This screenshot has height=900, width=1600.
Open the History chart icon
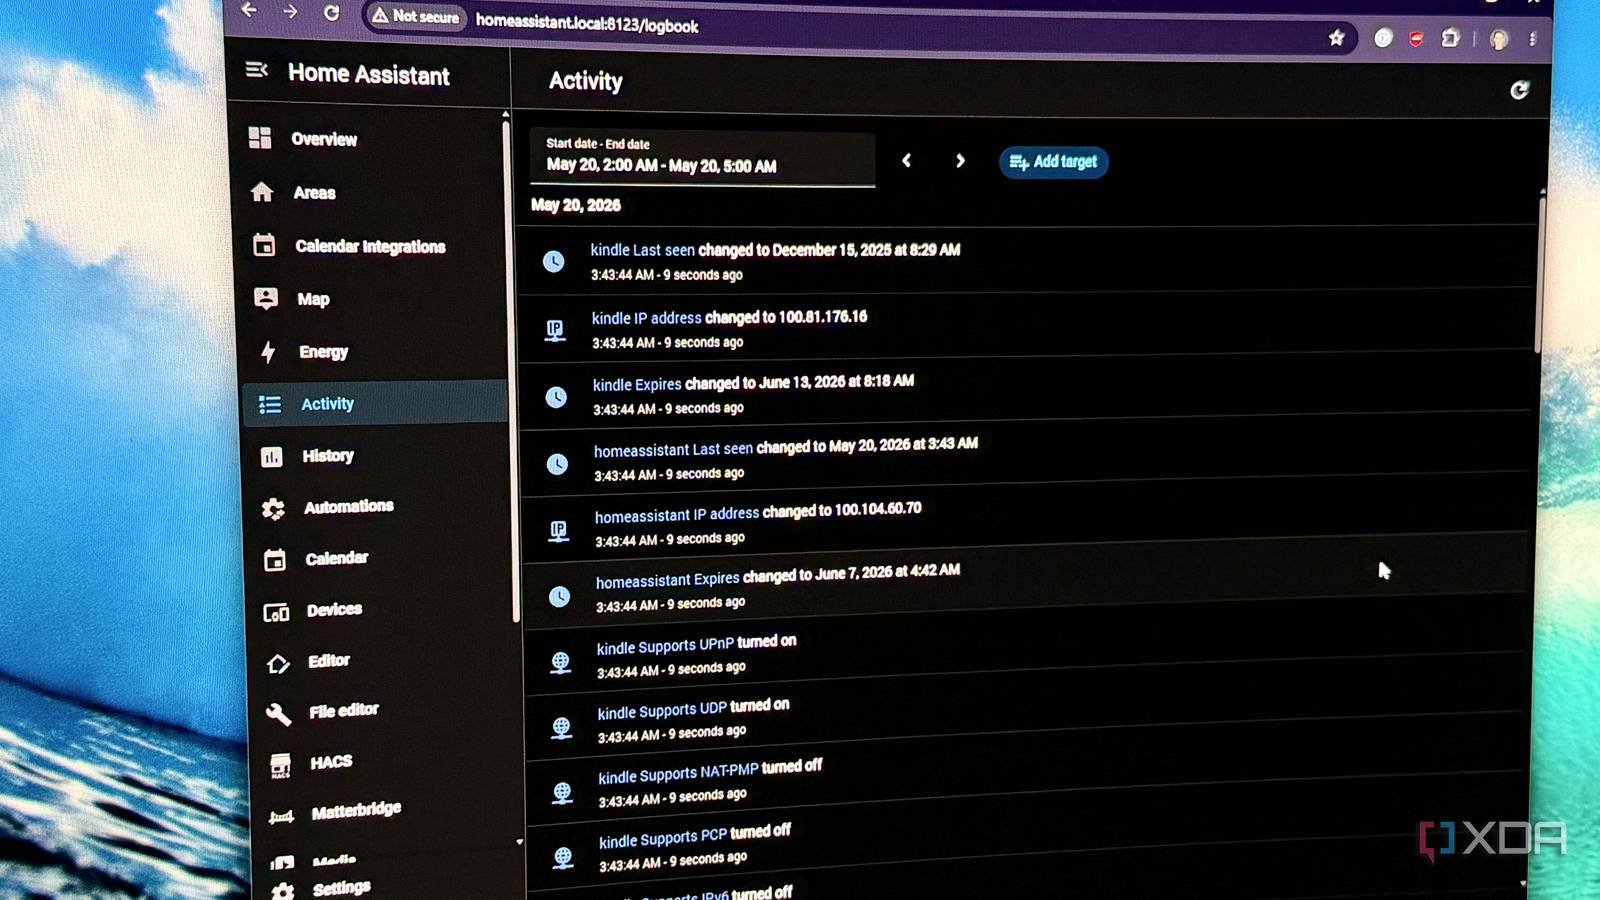pyautogui.click(x=272, y=457)
